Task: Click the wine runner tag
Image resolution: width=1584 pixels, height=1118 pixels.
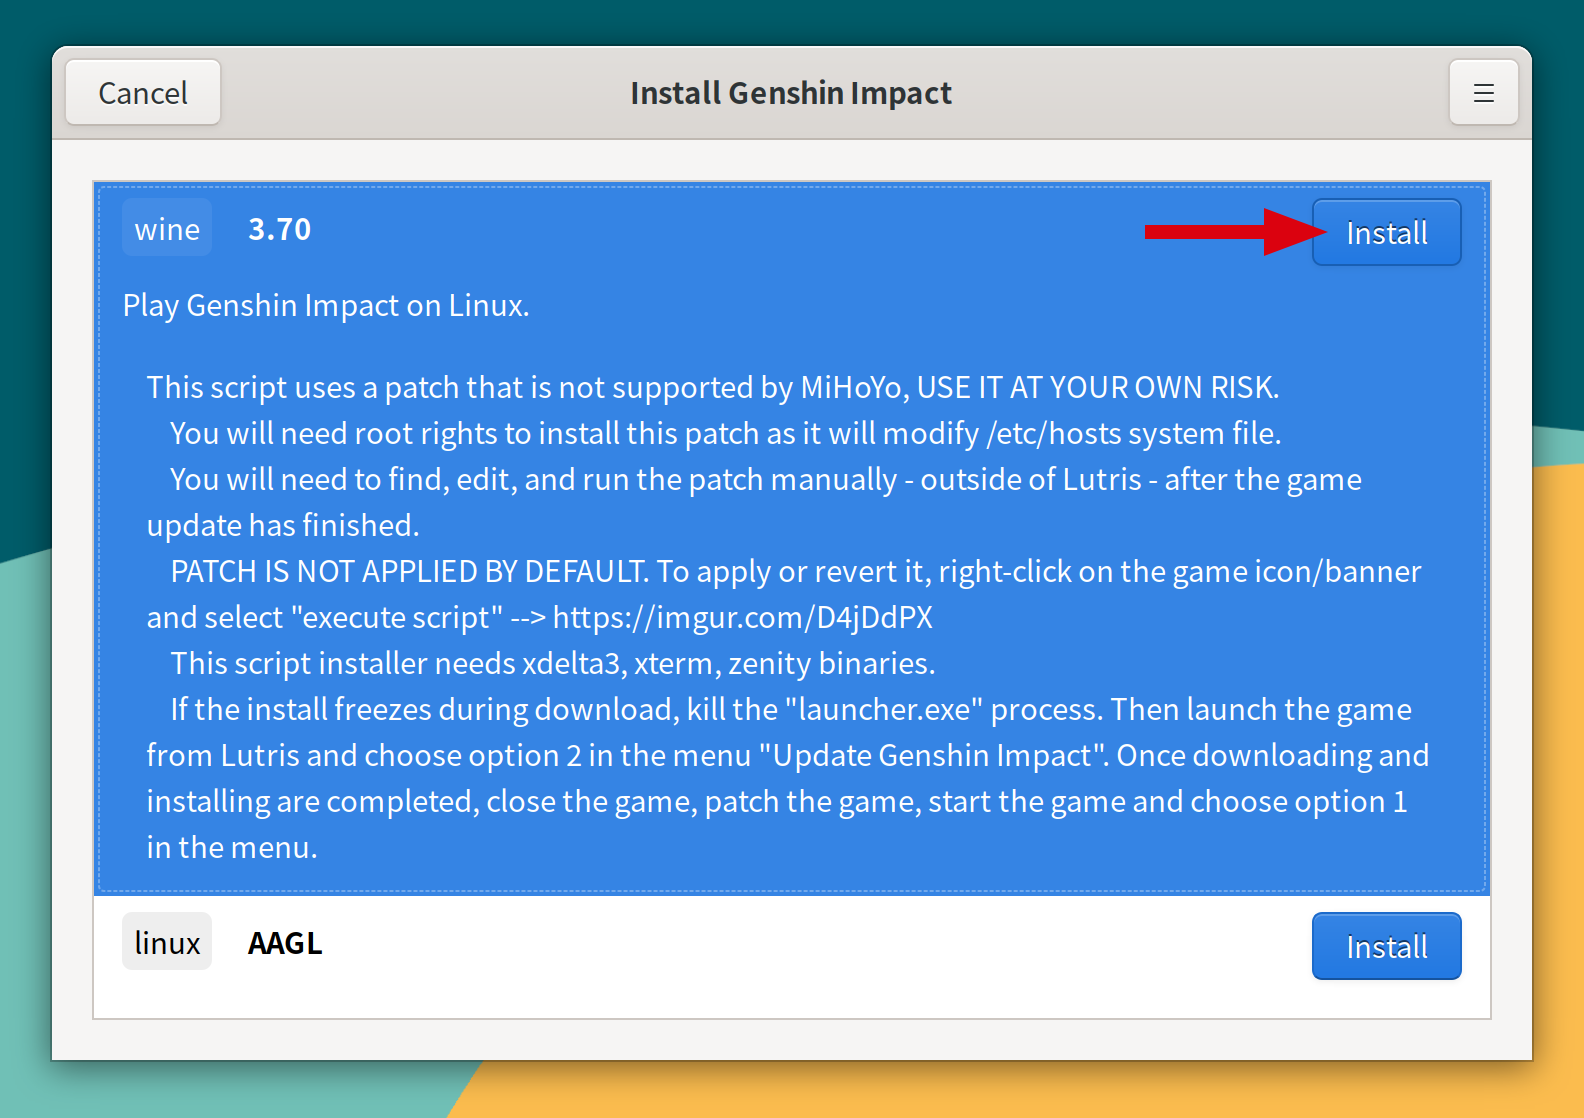Action: click(167, 229)
